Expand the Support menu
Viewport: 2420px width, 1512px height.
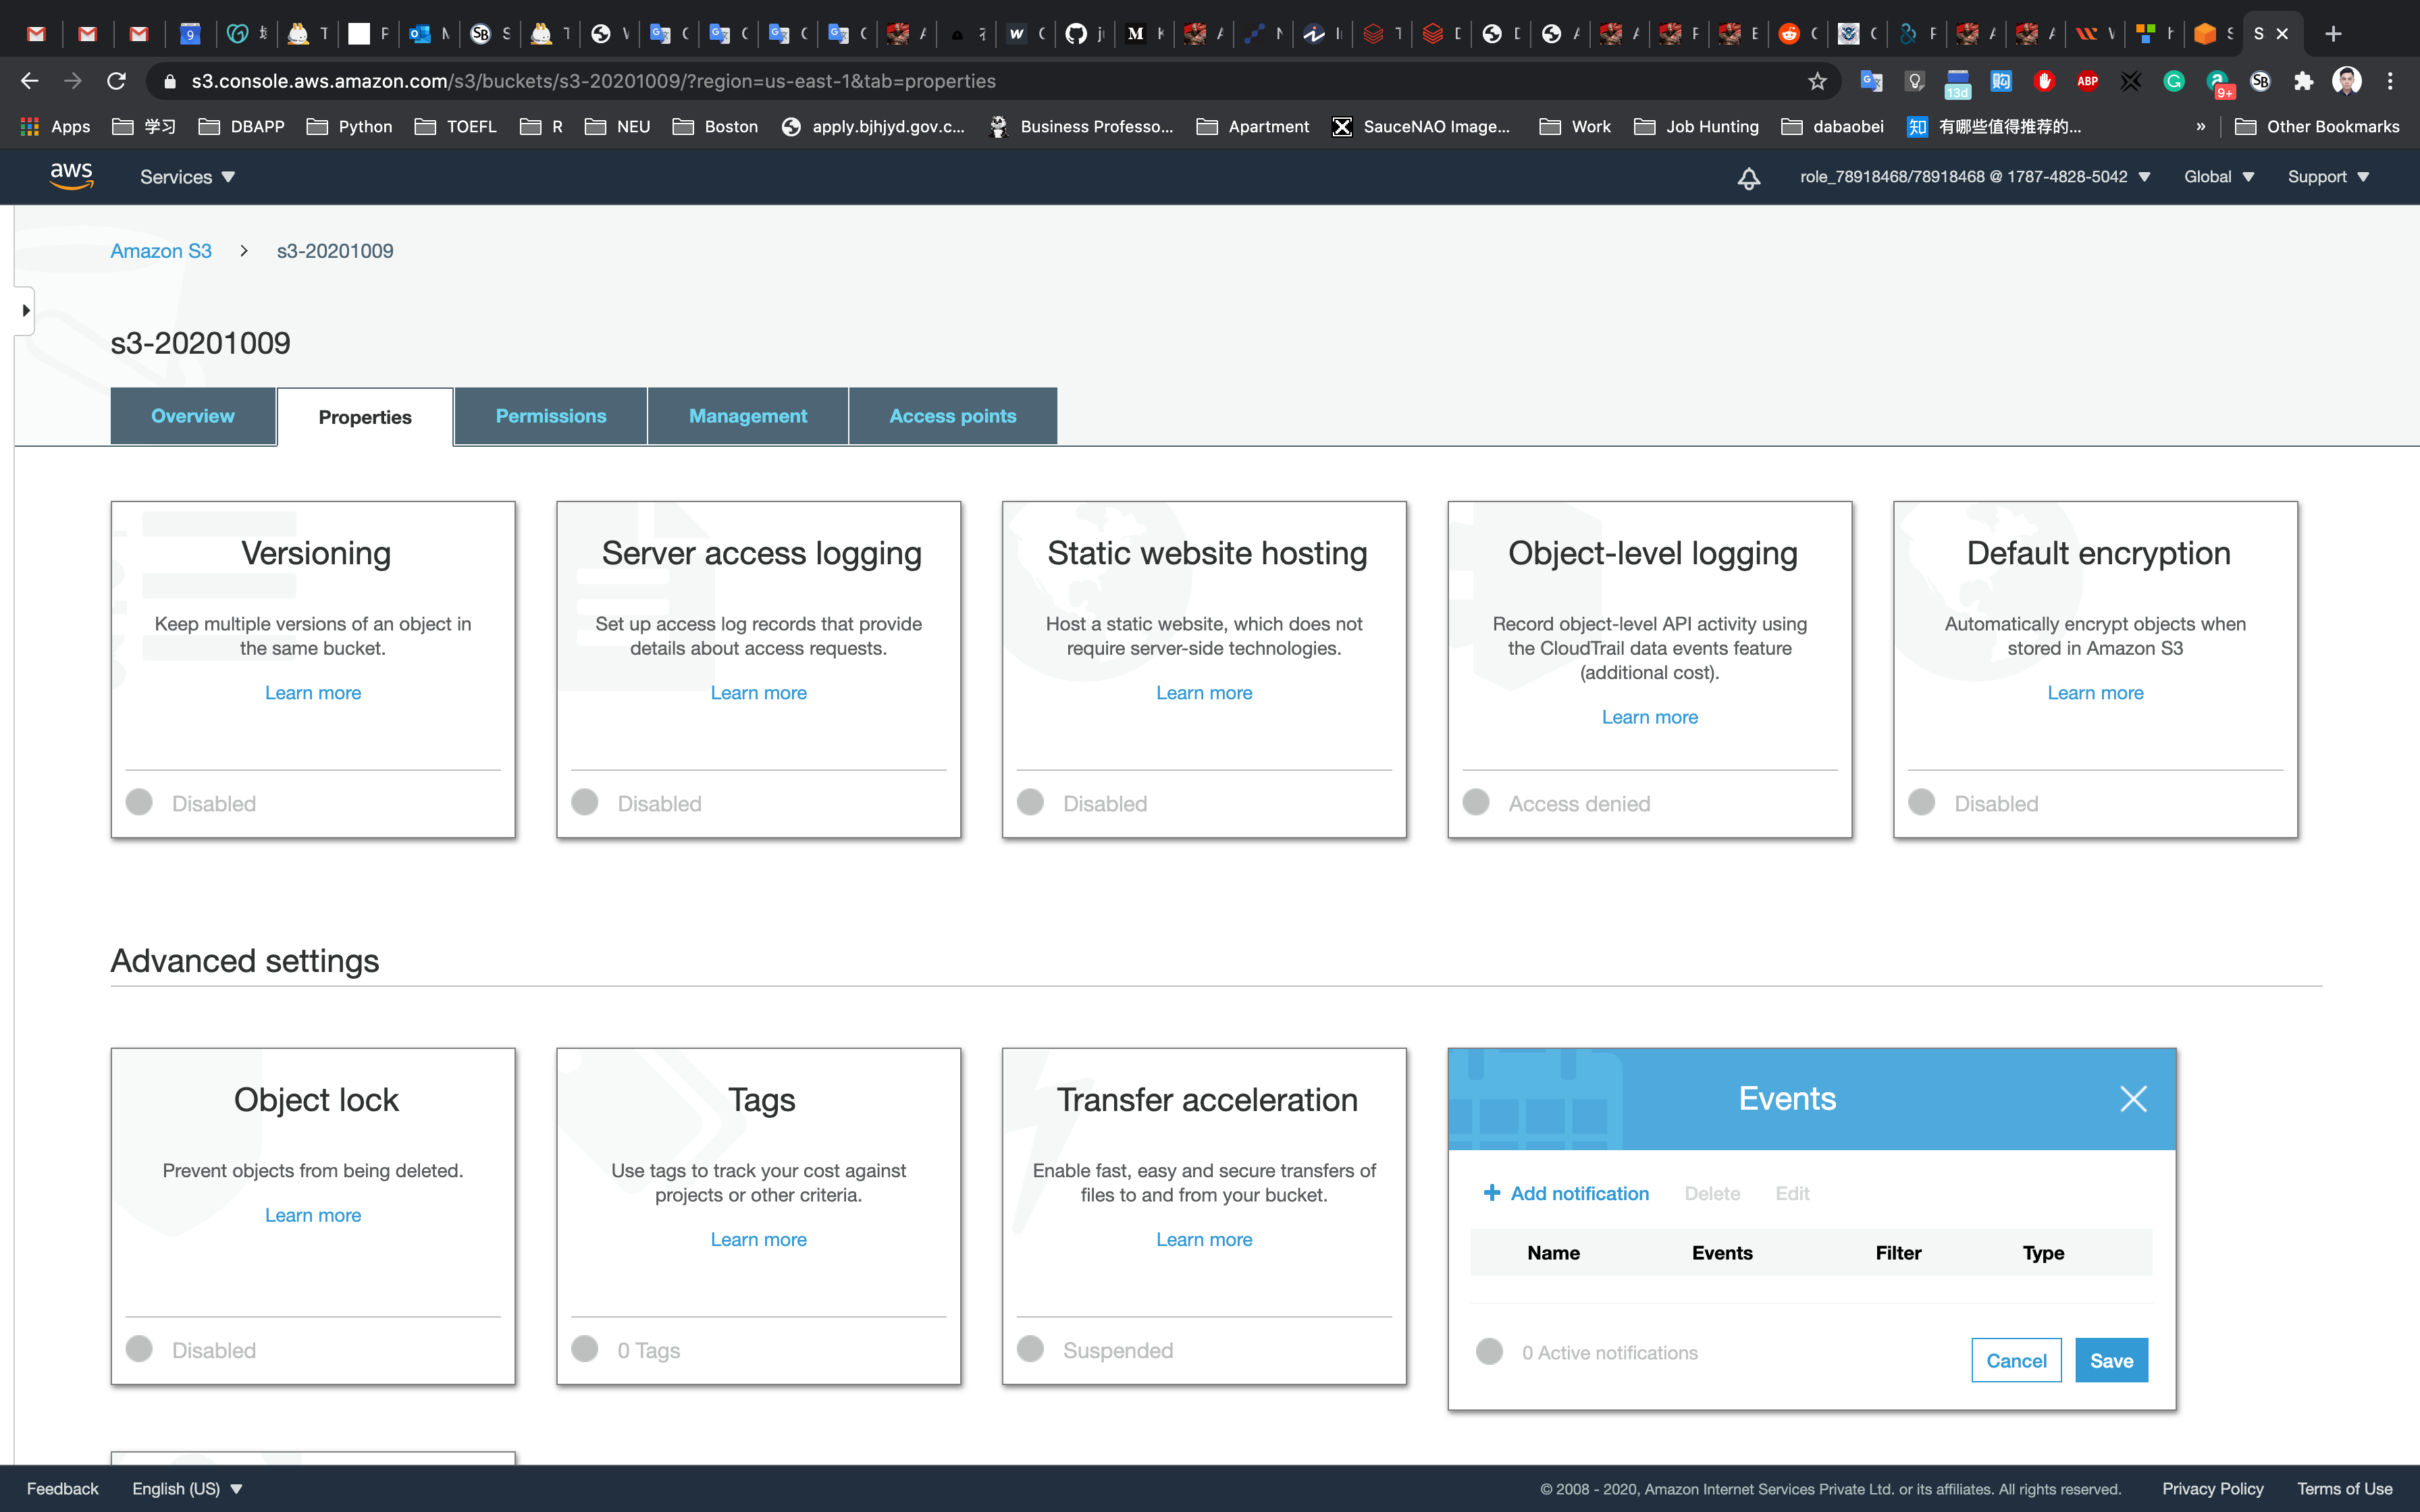2328,177
